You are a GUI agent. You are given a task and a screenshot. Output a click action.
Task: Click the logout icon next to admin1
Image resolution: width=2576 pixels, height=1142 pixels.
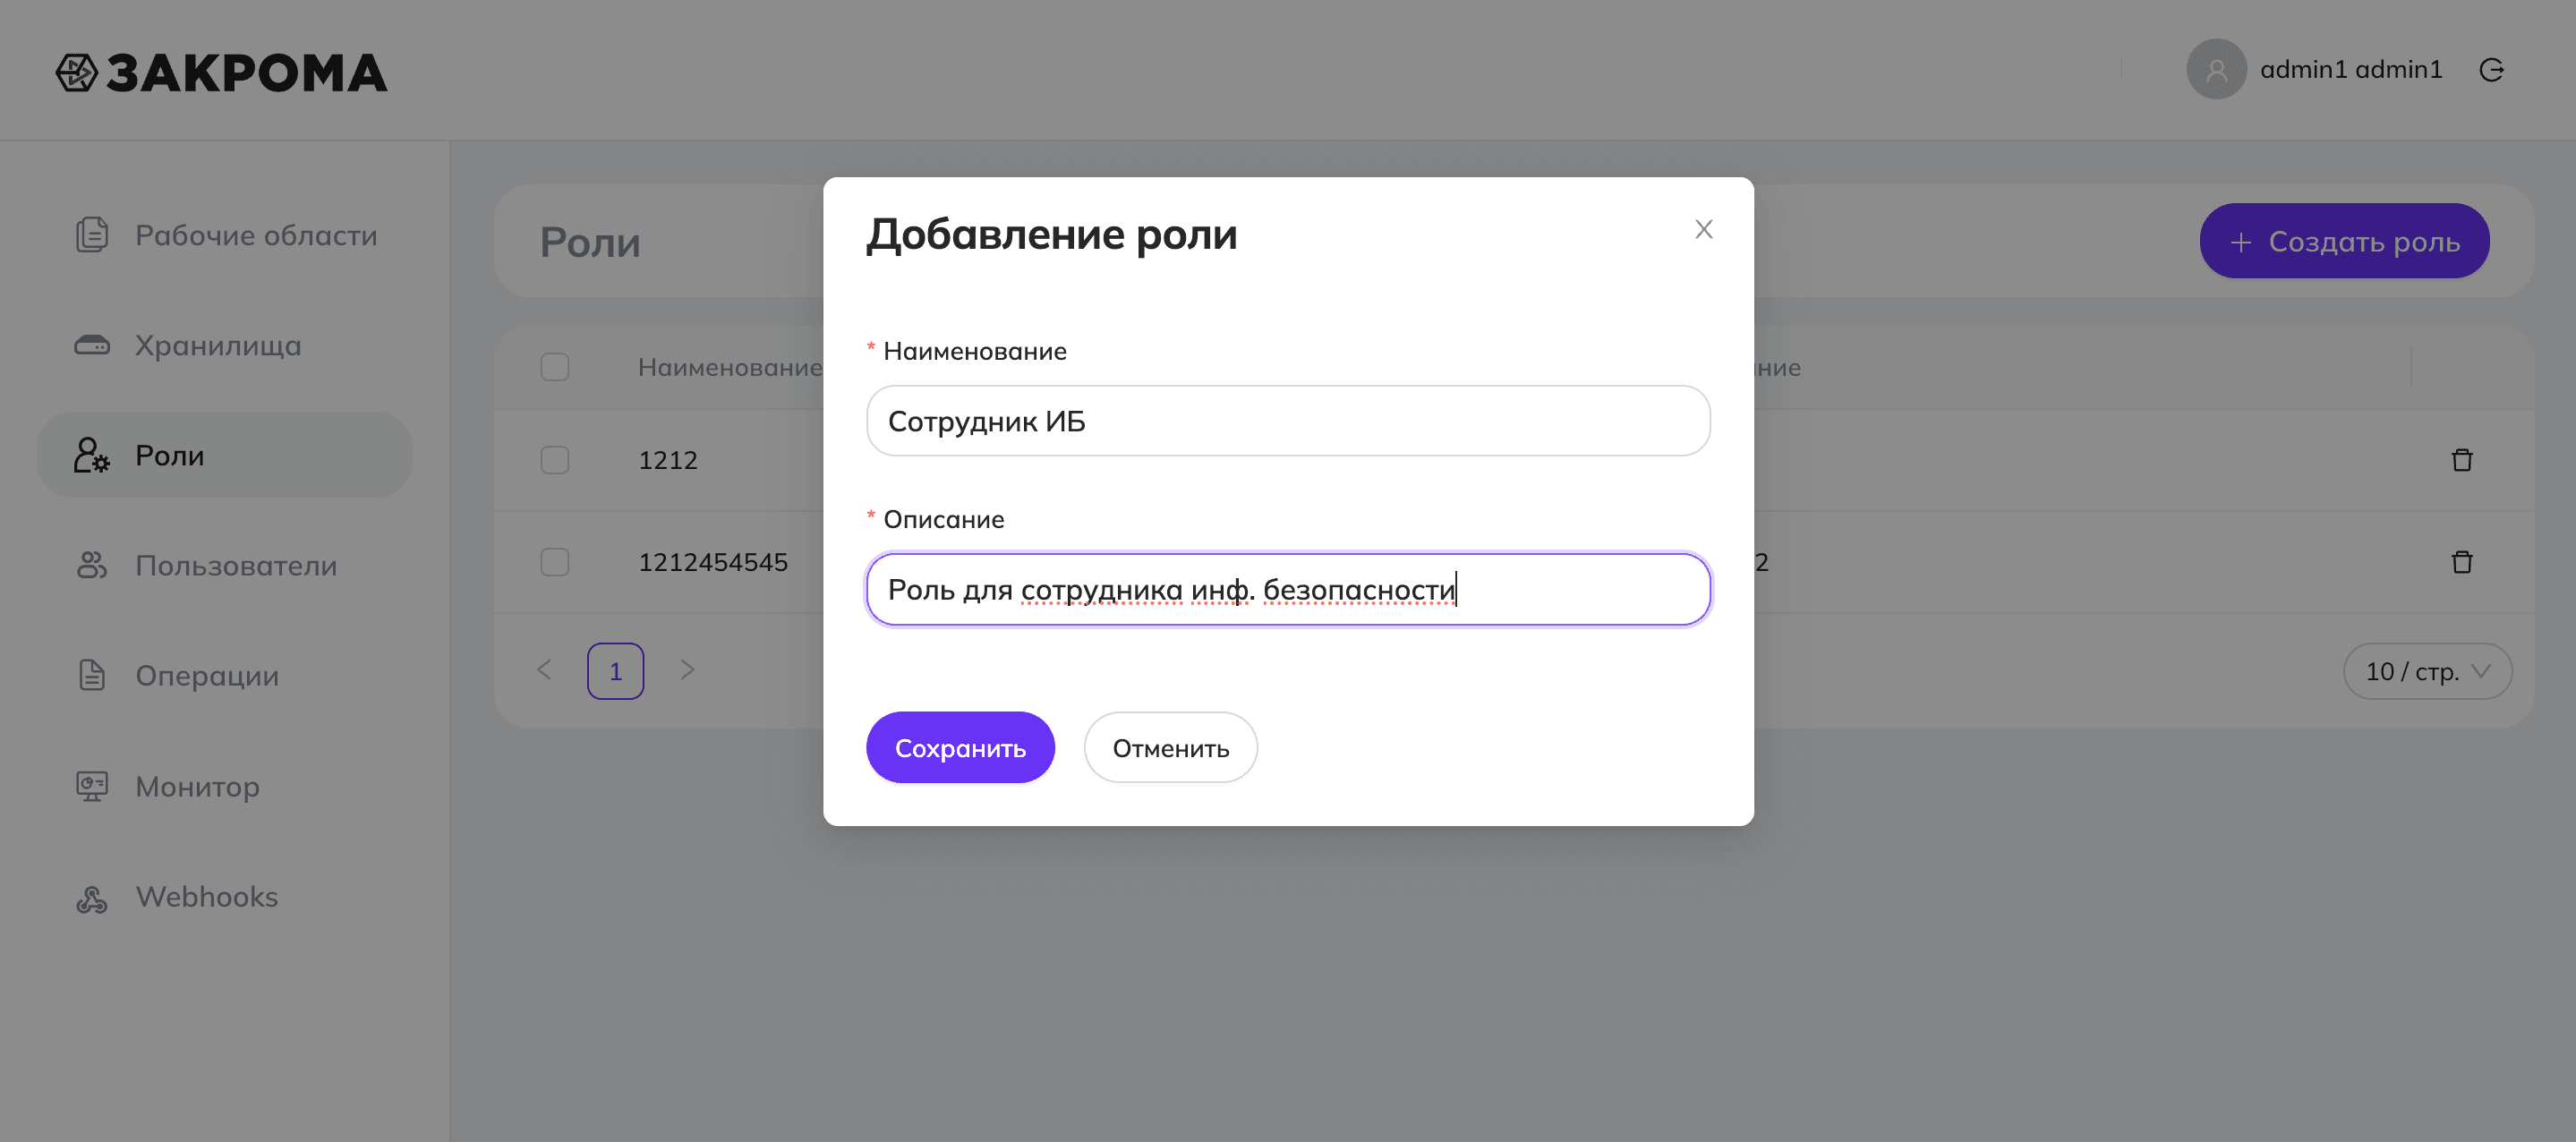click(x=2491, y=69)
